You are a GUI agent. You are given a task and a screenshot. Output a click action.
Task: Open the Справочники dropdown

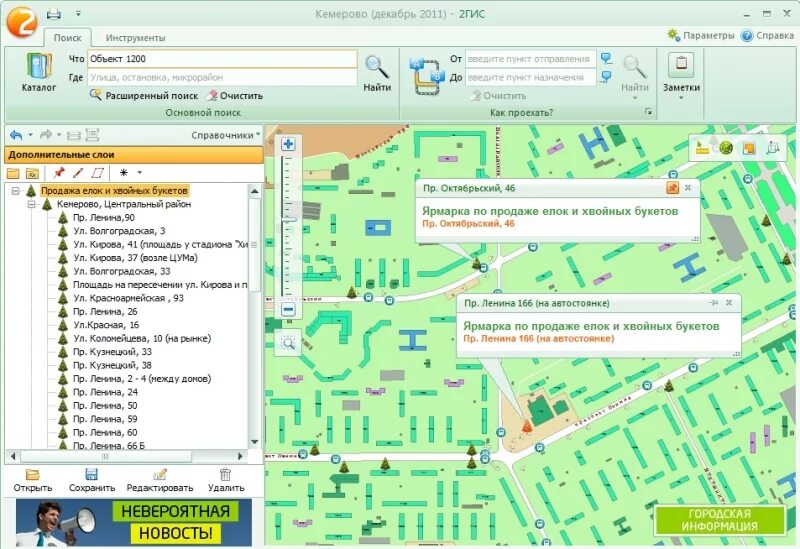point(226,135)
